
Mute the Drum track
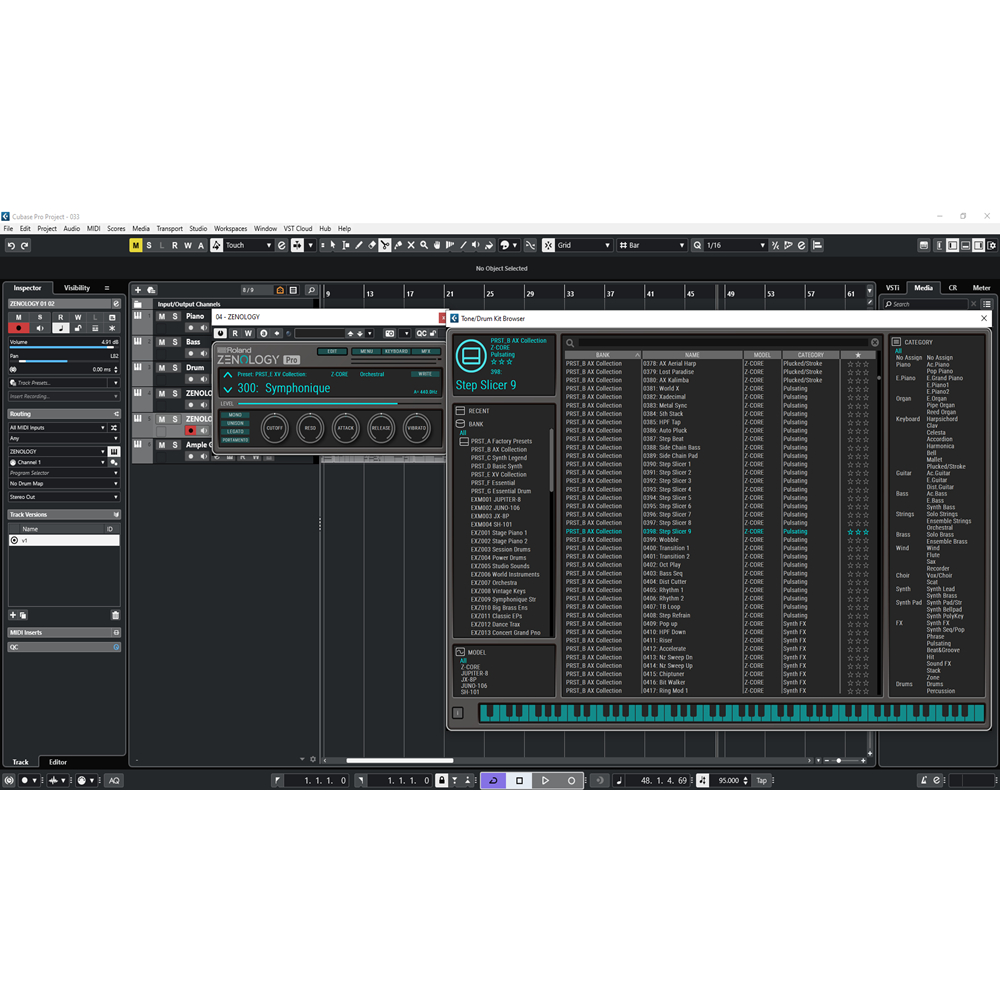click(162, 368)
